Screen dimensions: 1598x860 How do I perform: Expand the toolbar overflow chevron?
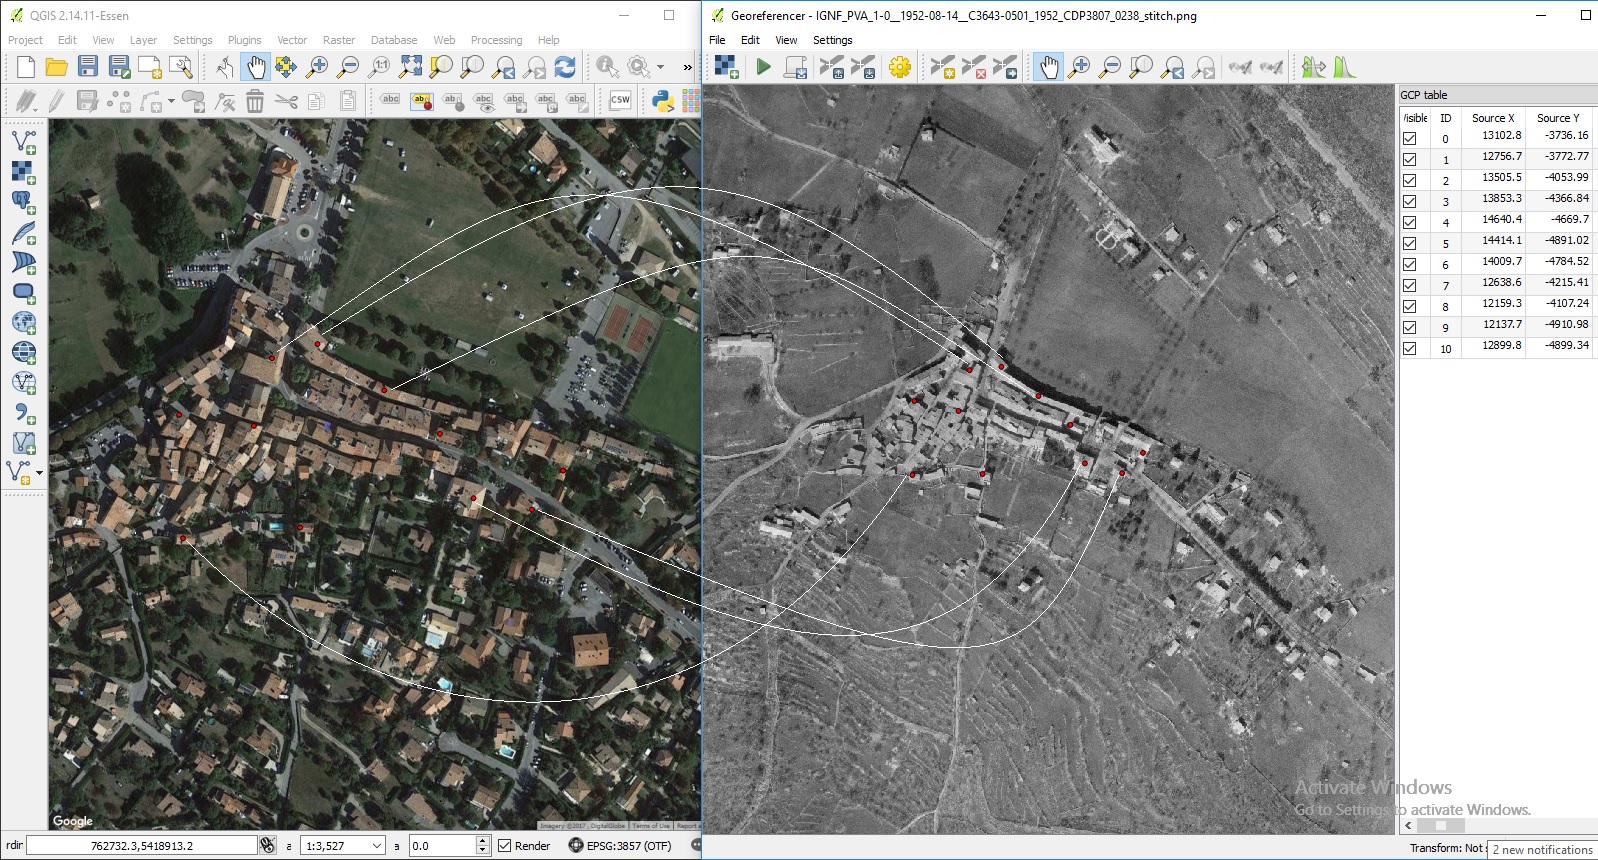687,67
